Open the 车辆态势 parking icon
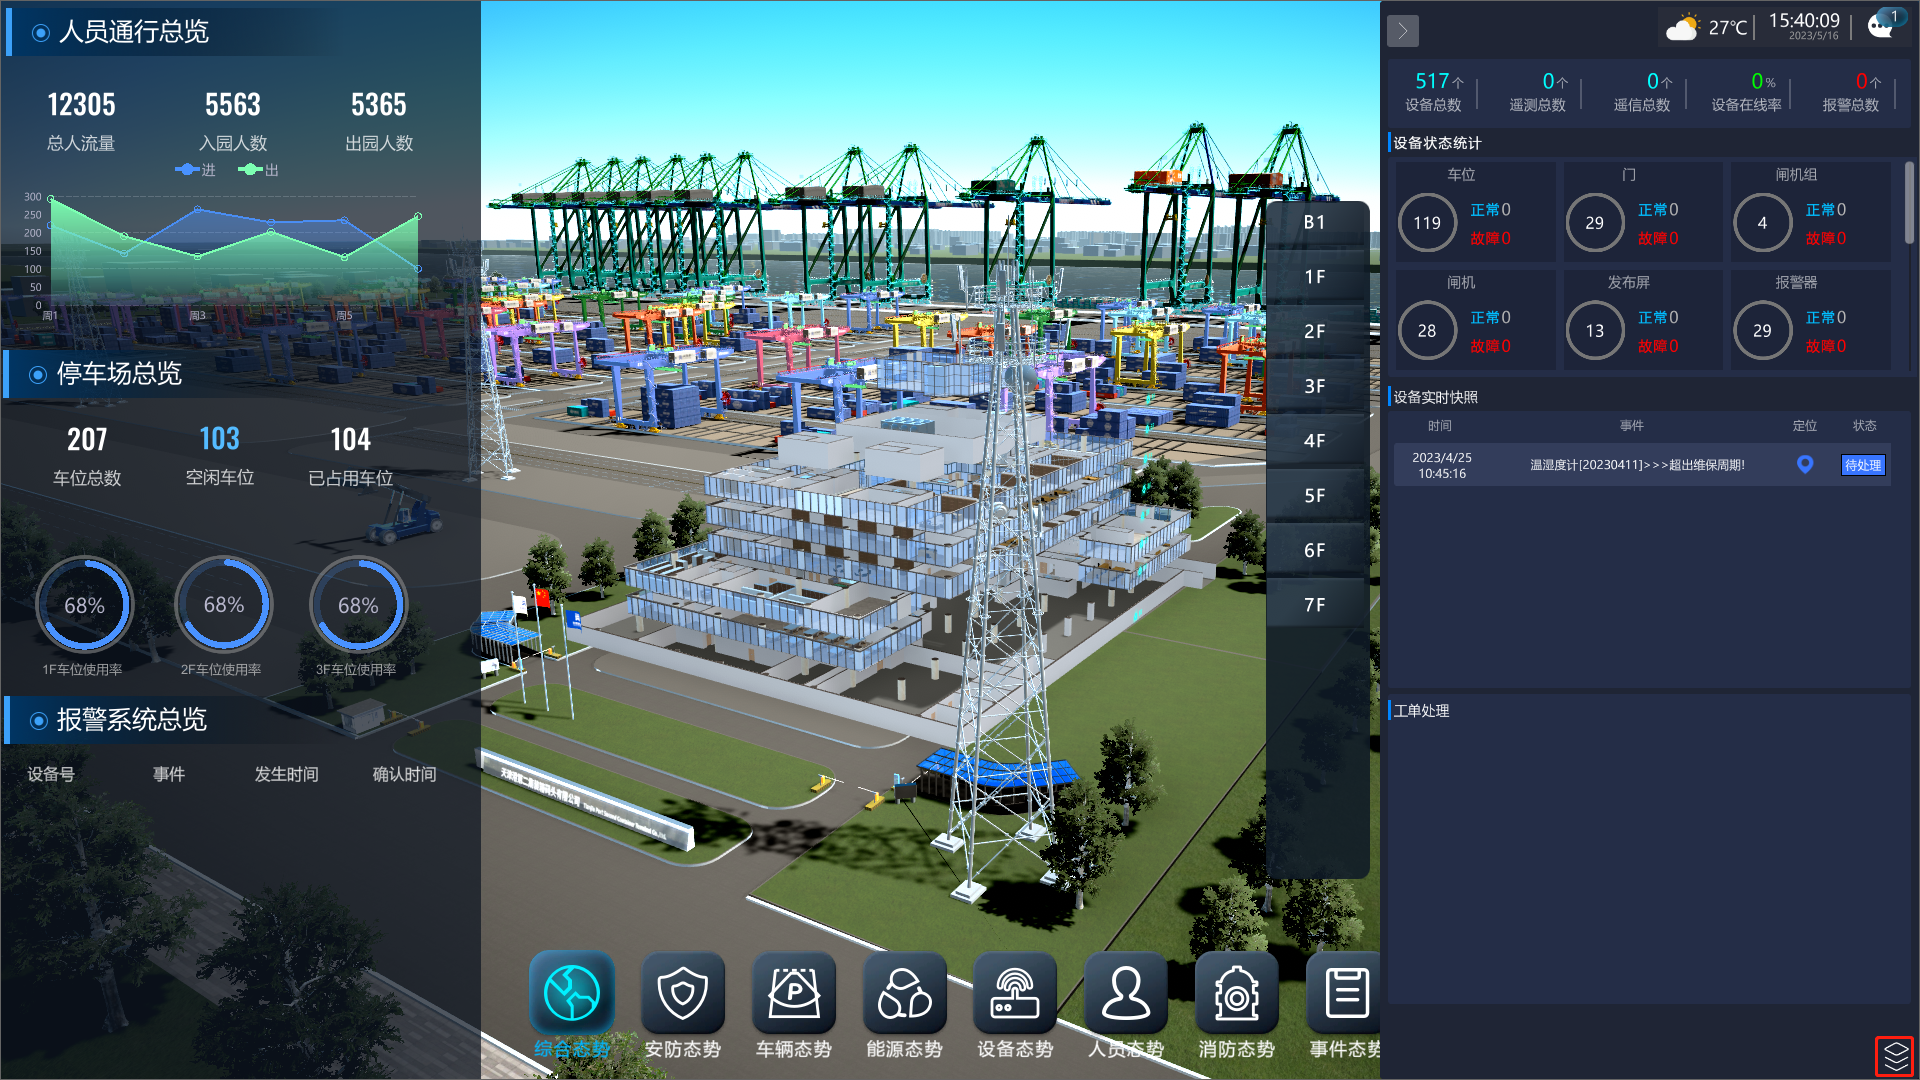 click(x=794, y=993)
